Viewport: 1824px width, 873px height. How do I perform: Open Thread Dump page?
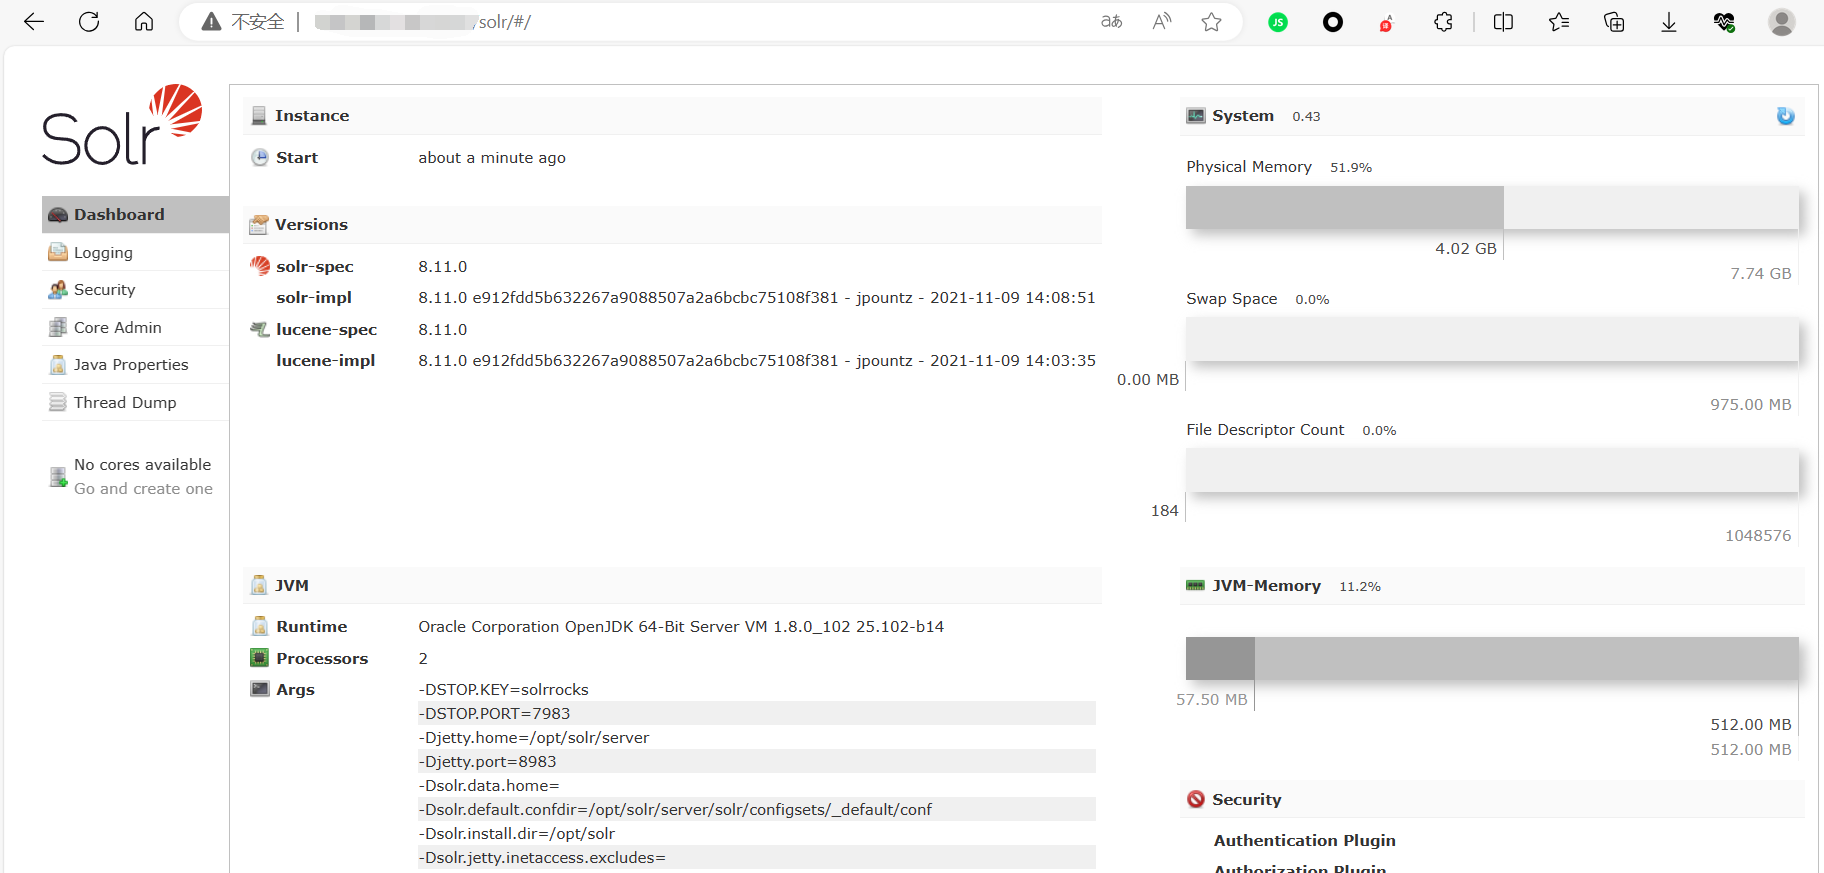[125, 403]
